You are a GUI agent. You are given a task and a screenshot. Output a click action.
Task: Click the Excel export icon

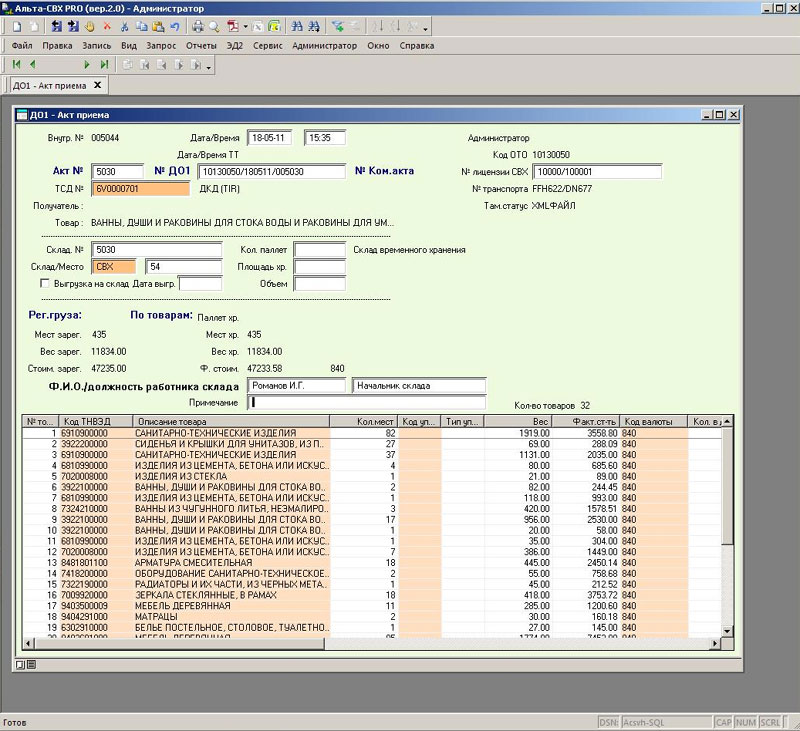click(x=258, y=26)
